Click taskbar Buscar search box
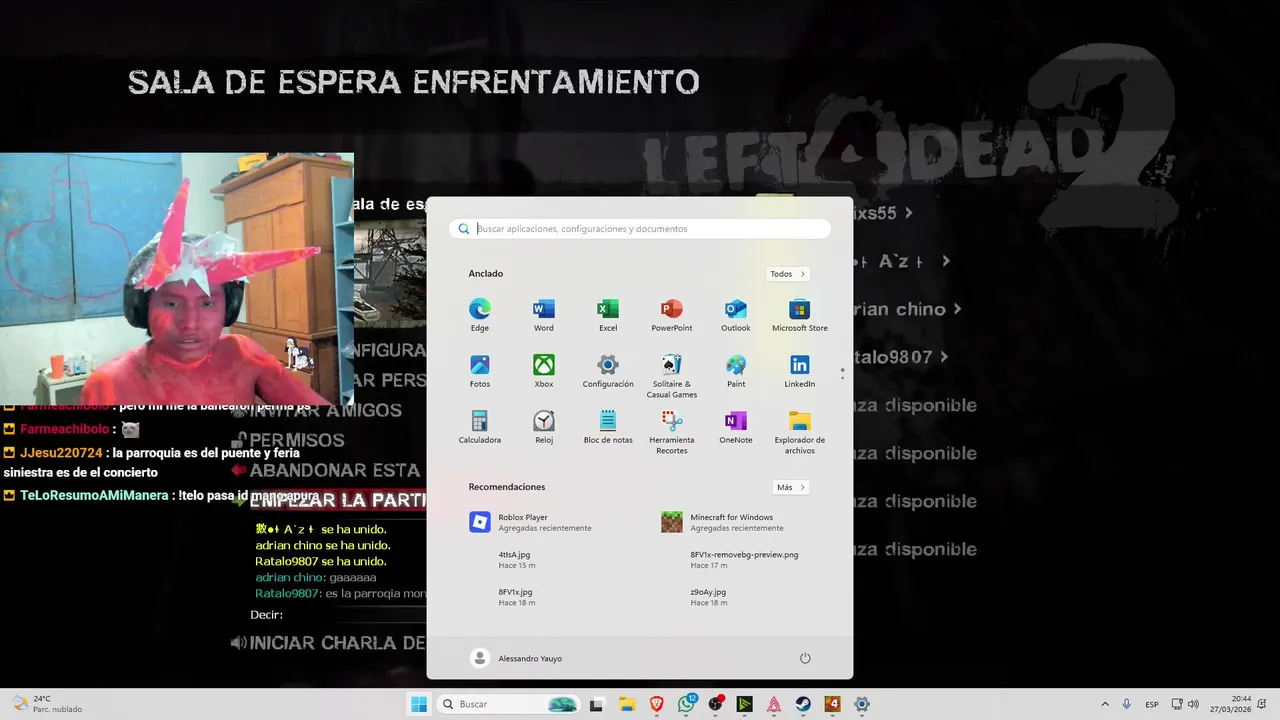Viewport: 1280px width, 720px height. (x=510, y=704)
